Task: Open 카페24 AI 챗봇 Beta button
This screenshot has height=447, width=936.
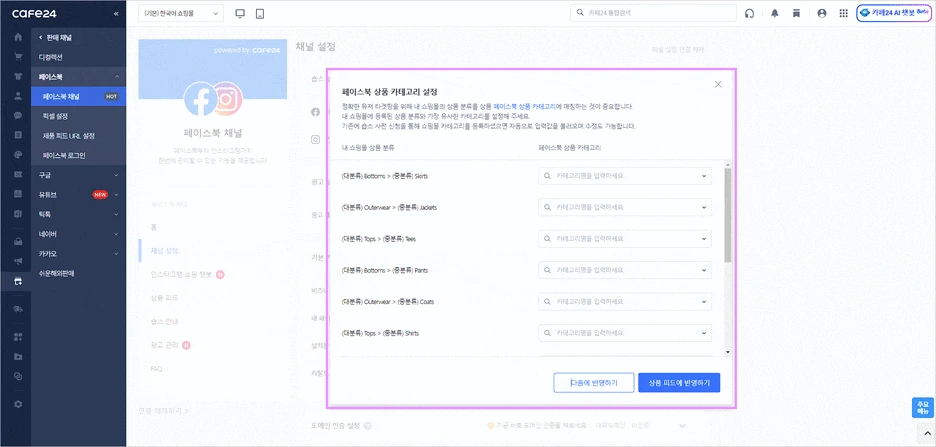Action: [893, 13]
